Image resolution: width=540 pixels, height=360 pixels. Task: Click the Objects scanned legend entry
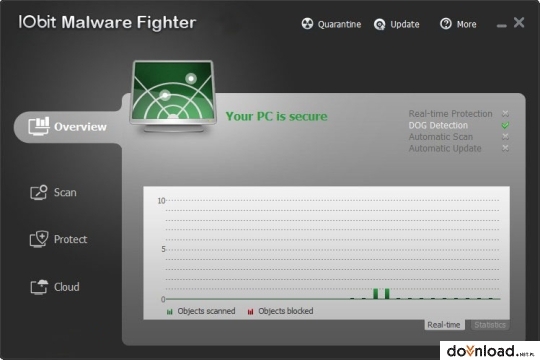coord(201,311)
